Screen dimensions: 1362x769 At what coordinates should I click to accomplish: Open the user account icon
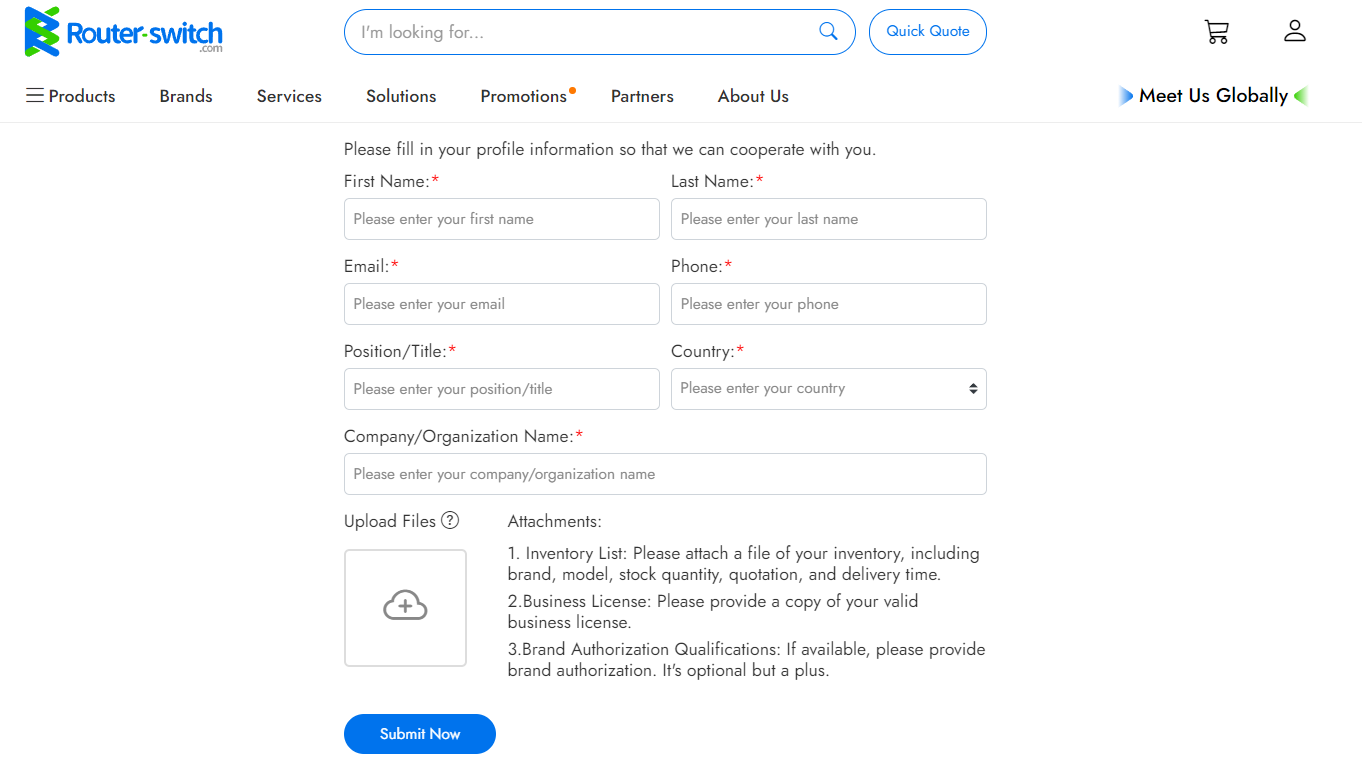pyautogui.click(x=1295, y=31)
